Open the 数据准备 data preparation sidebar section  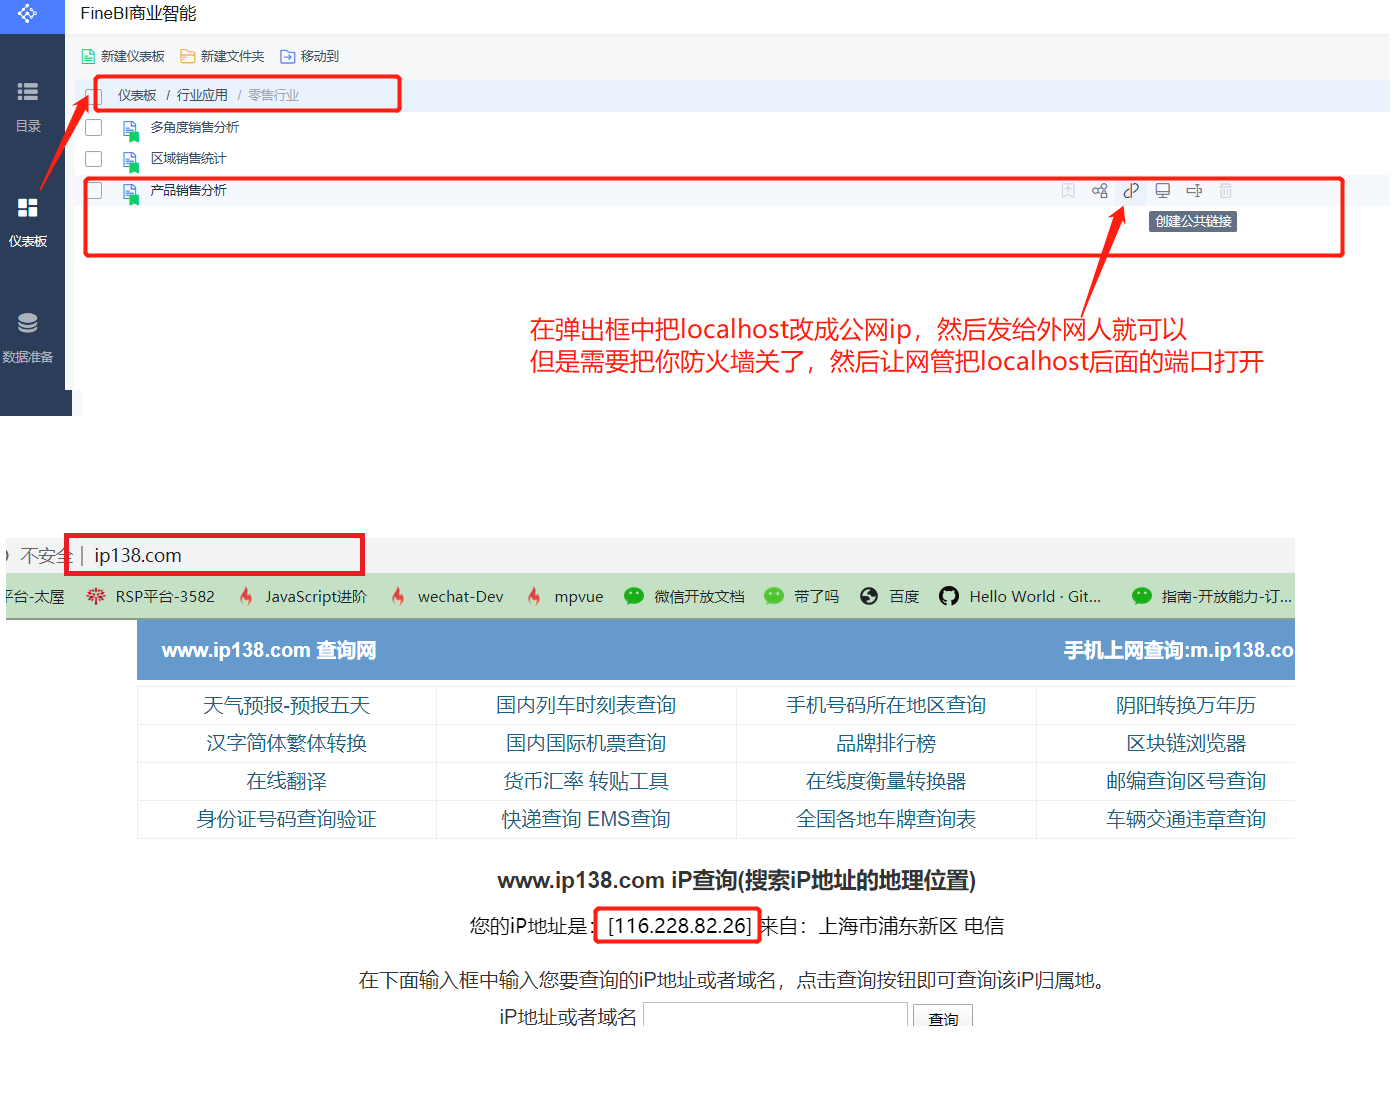(x=28, y=338)
